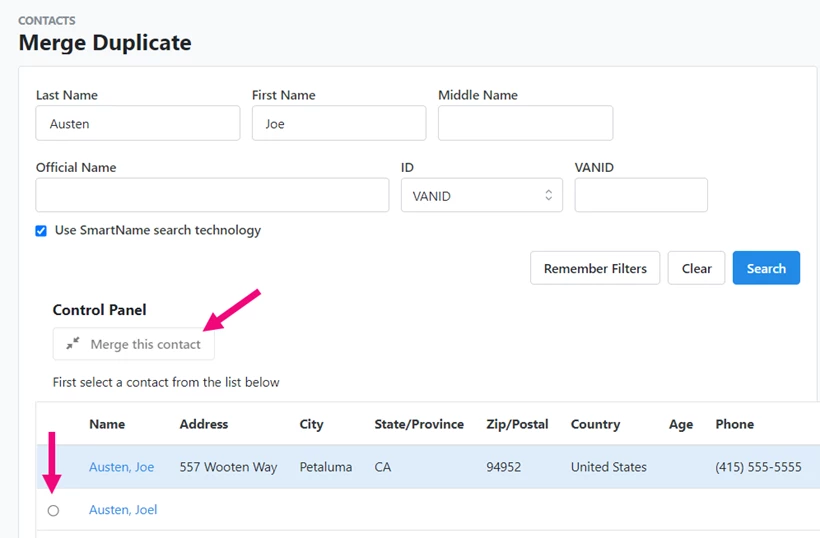This screenshot has width=820, height=538.
Task: Focus the VANID number field
Action: [x=641, y=196]
